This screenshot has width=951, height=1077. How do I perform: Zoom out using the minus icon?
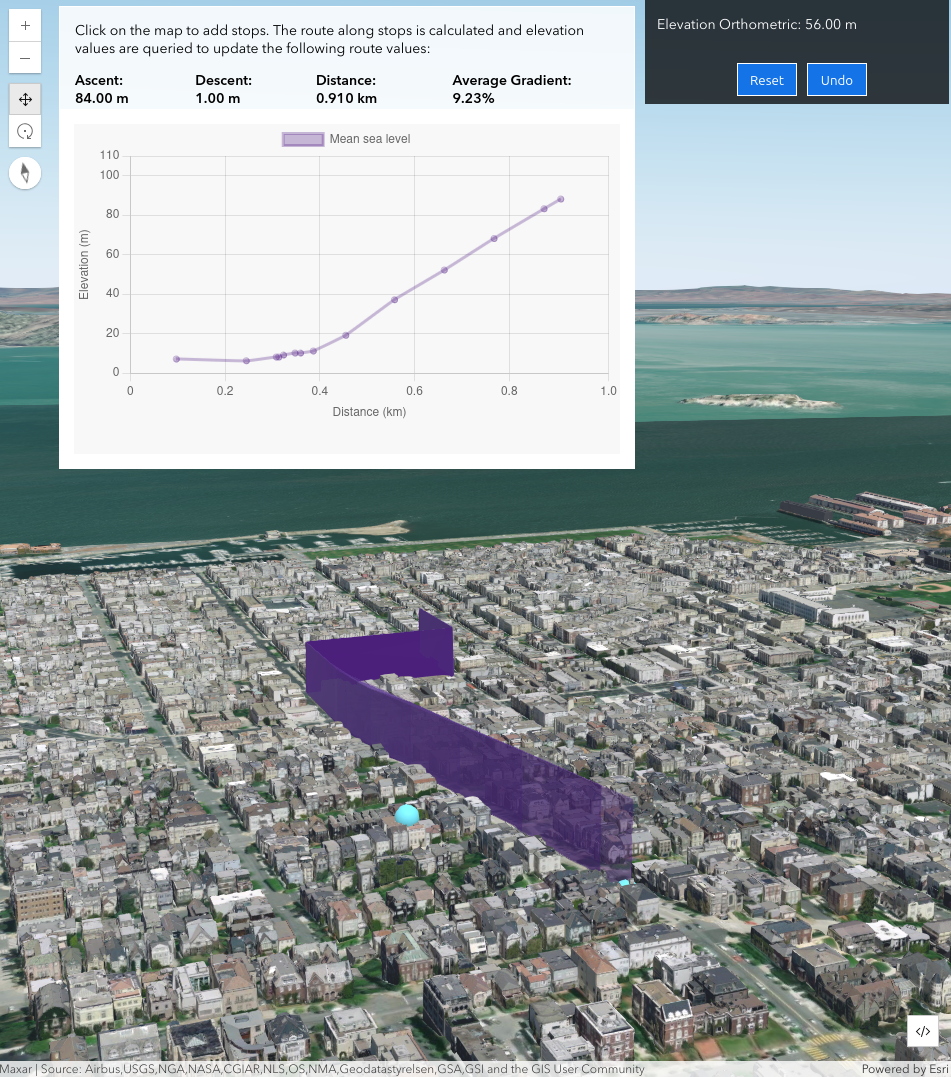pos(24,58)
